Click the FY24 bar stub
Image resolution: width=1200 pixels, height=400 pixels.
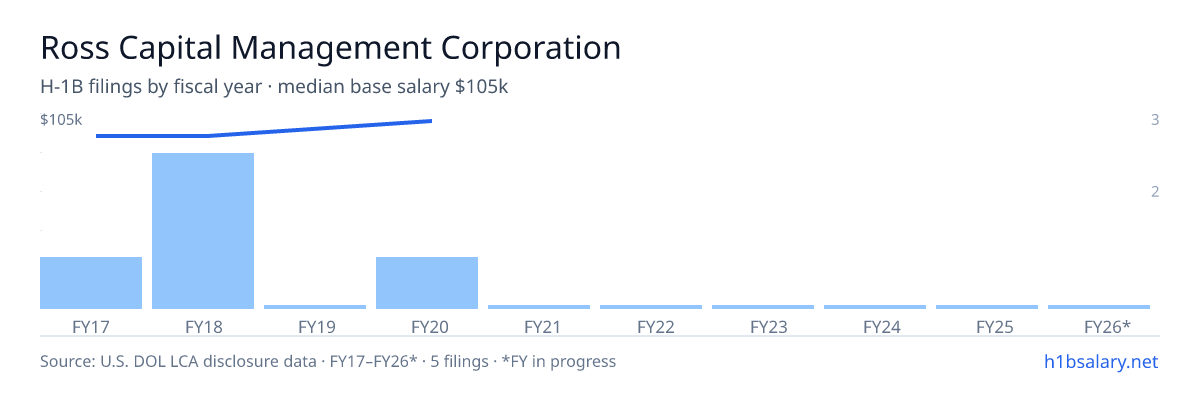coord(875,307)
